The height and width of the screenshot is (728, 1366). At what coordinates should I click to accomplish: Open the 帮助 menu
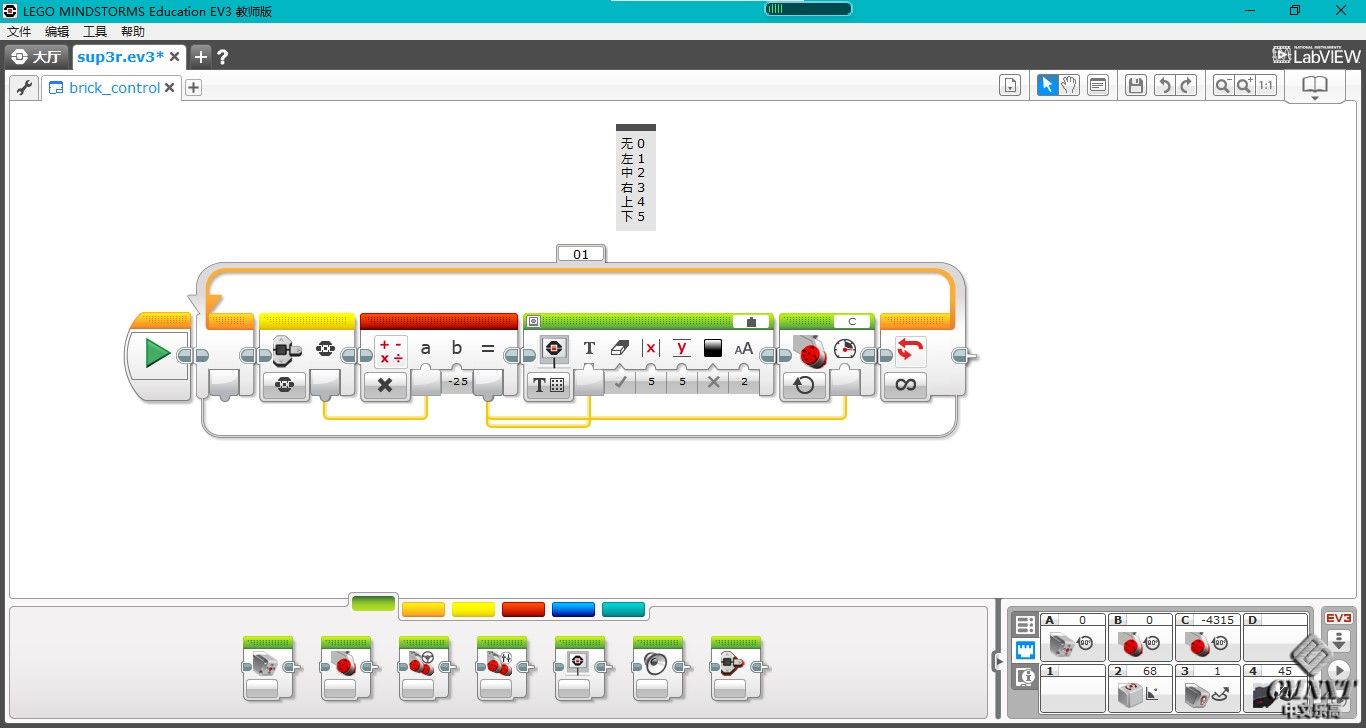(133, 32)
